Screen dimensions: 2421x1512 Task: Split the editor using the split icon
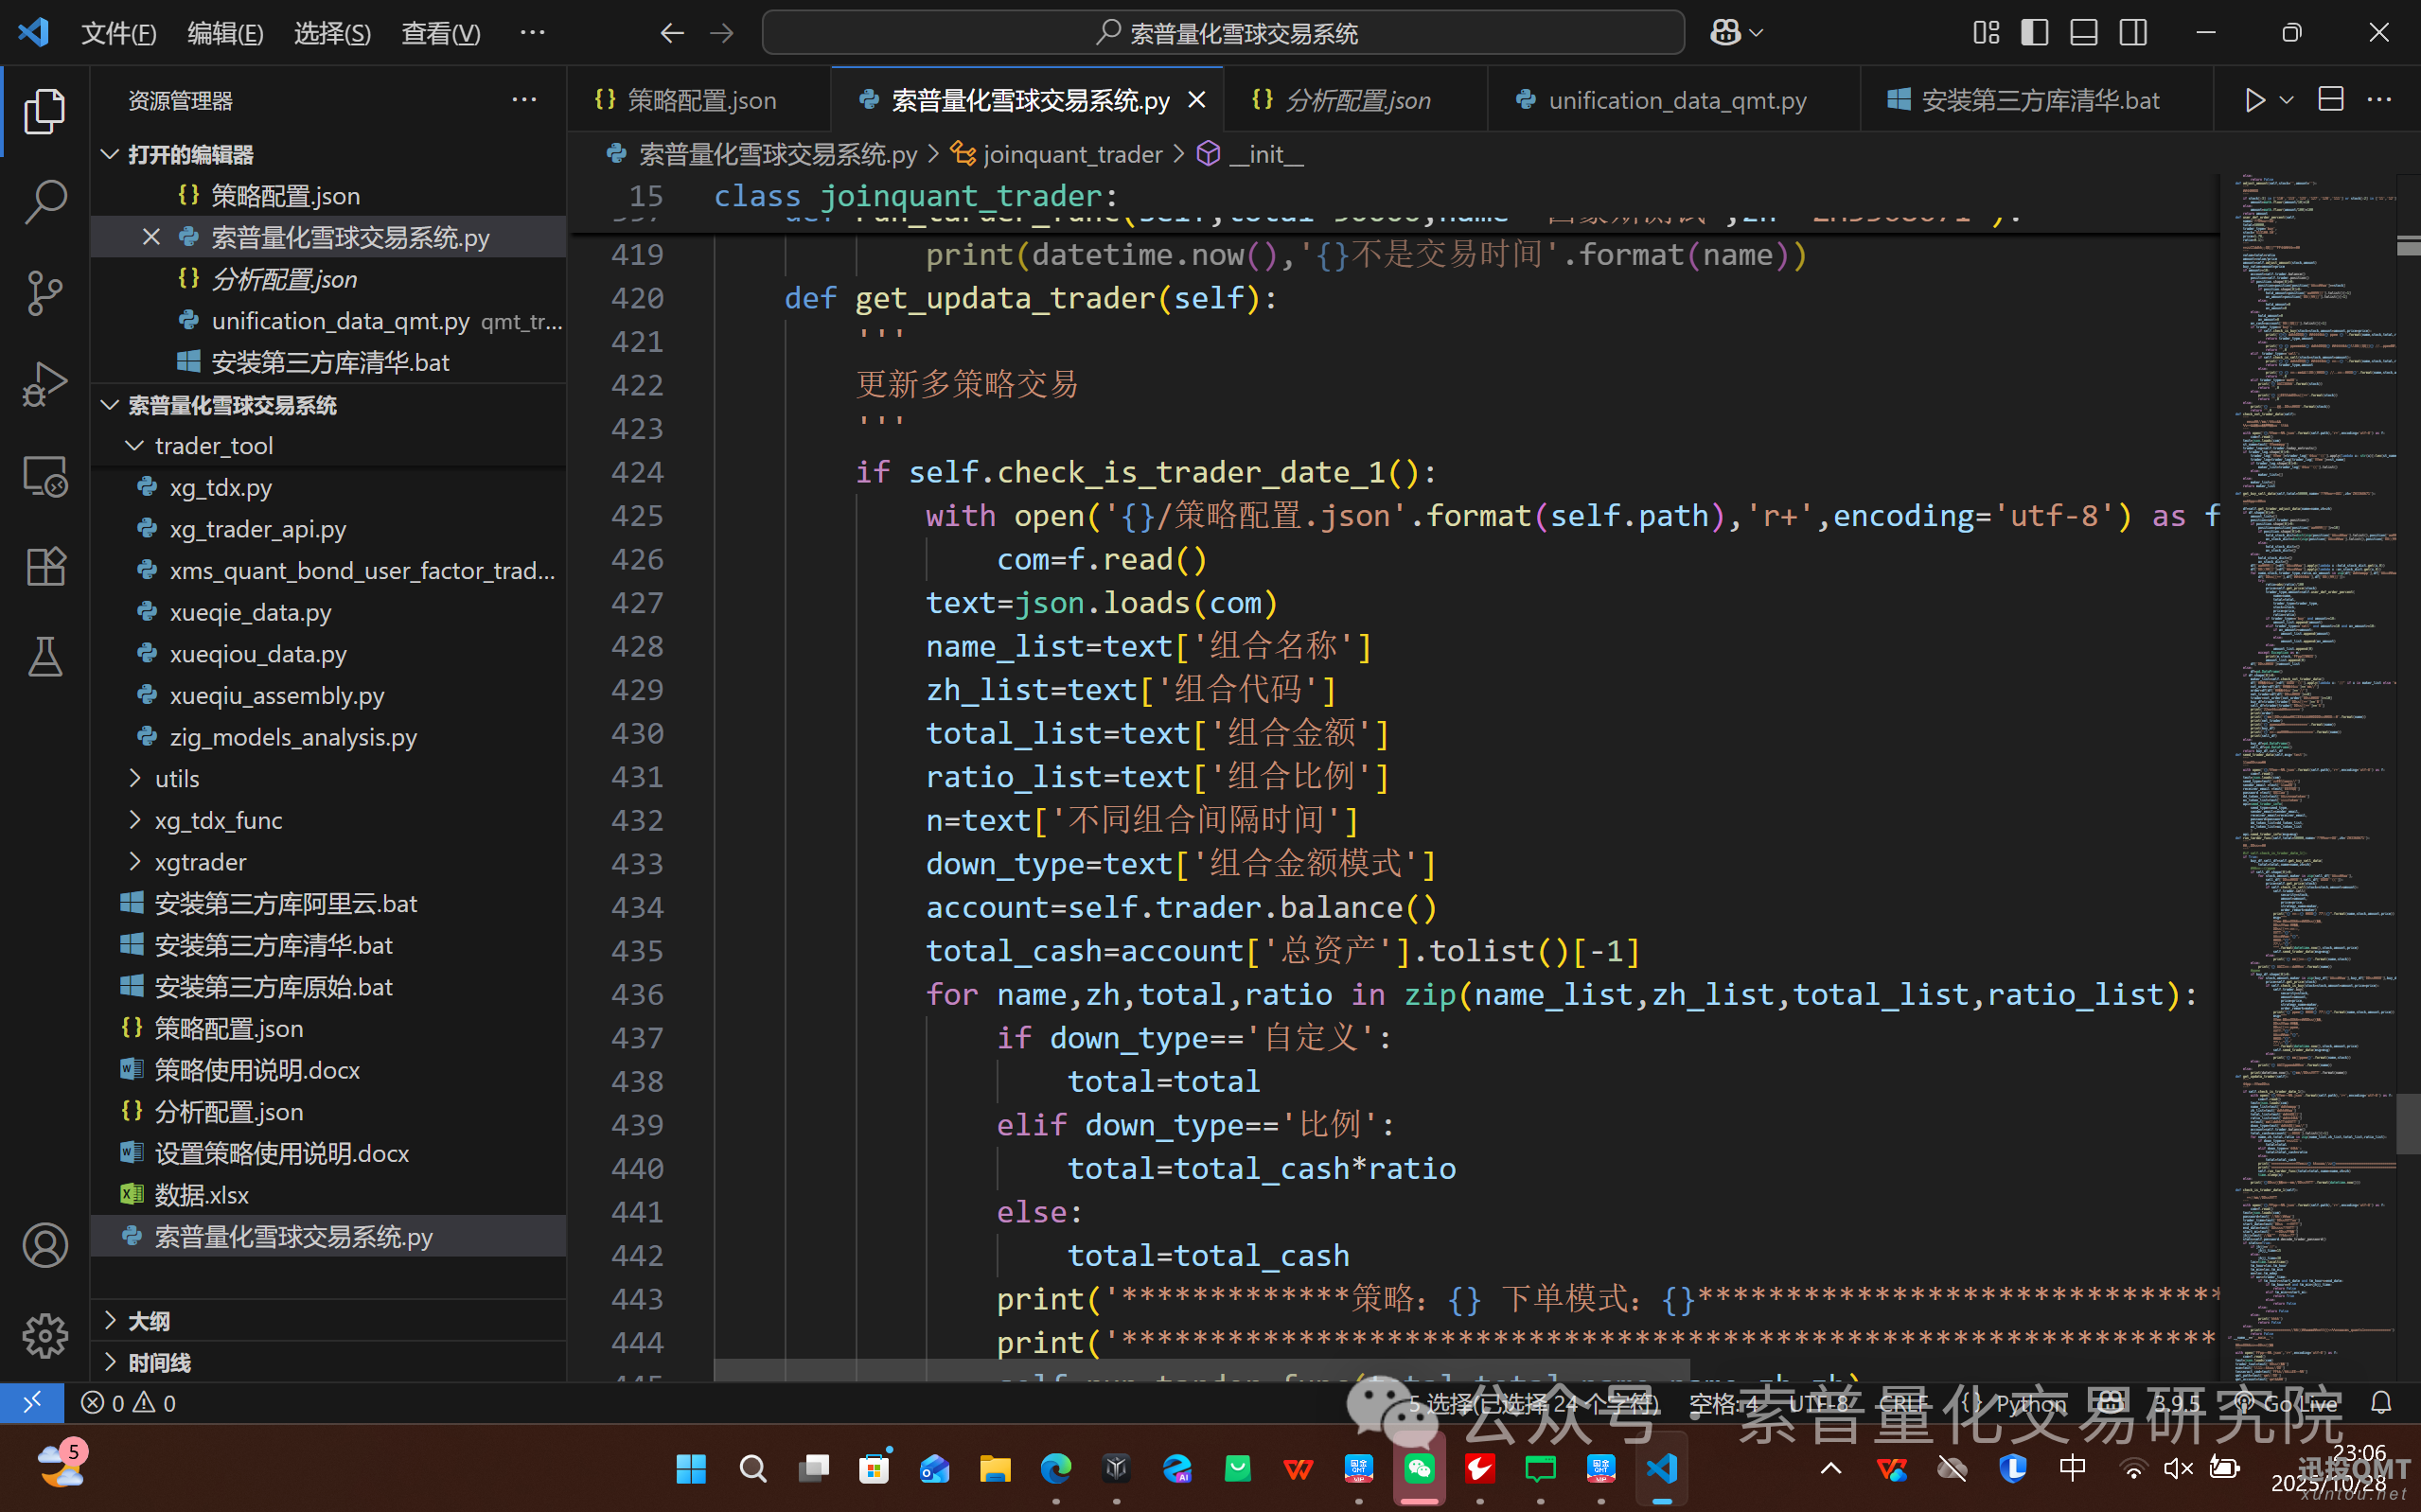click(x=2330, y=99)
